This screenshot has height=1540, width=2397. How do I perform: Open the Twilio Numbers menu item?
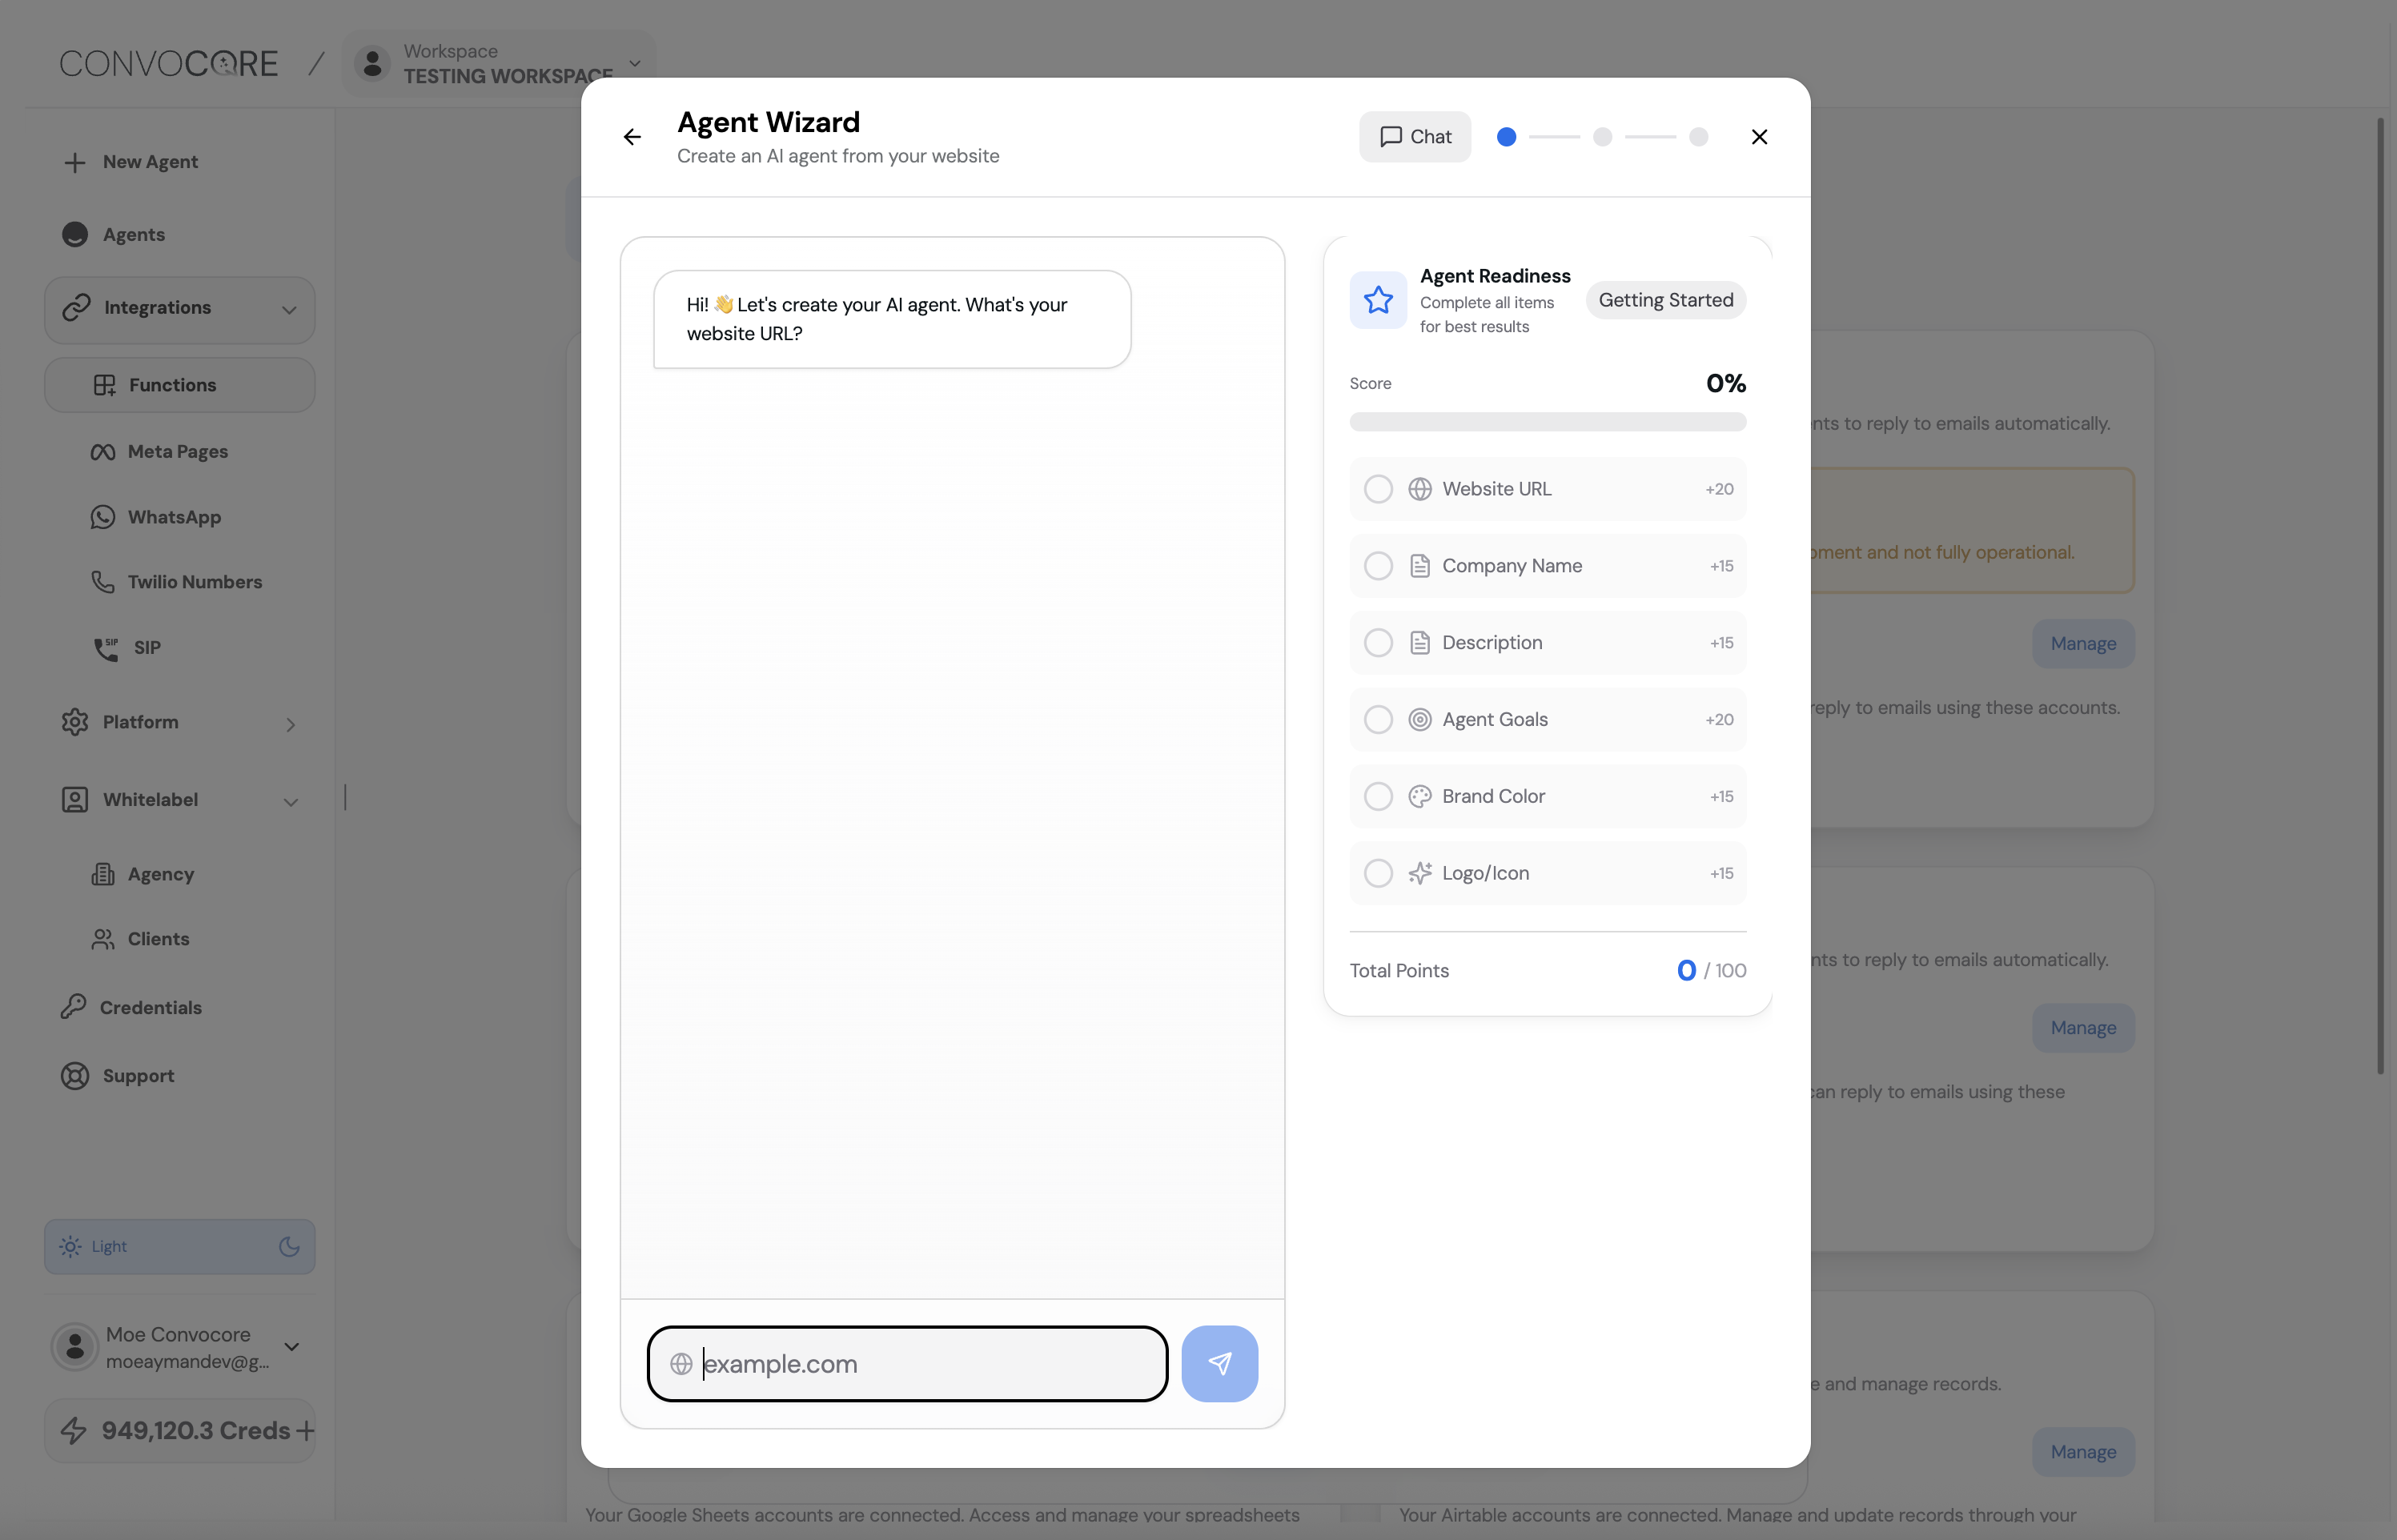pyautogui.click(x=194, y=582)
